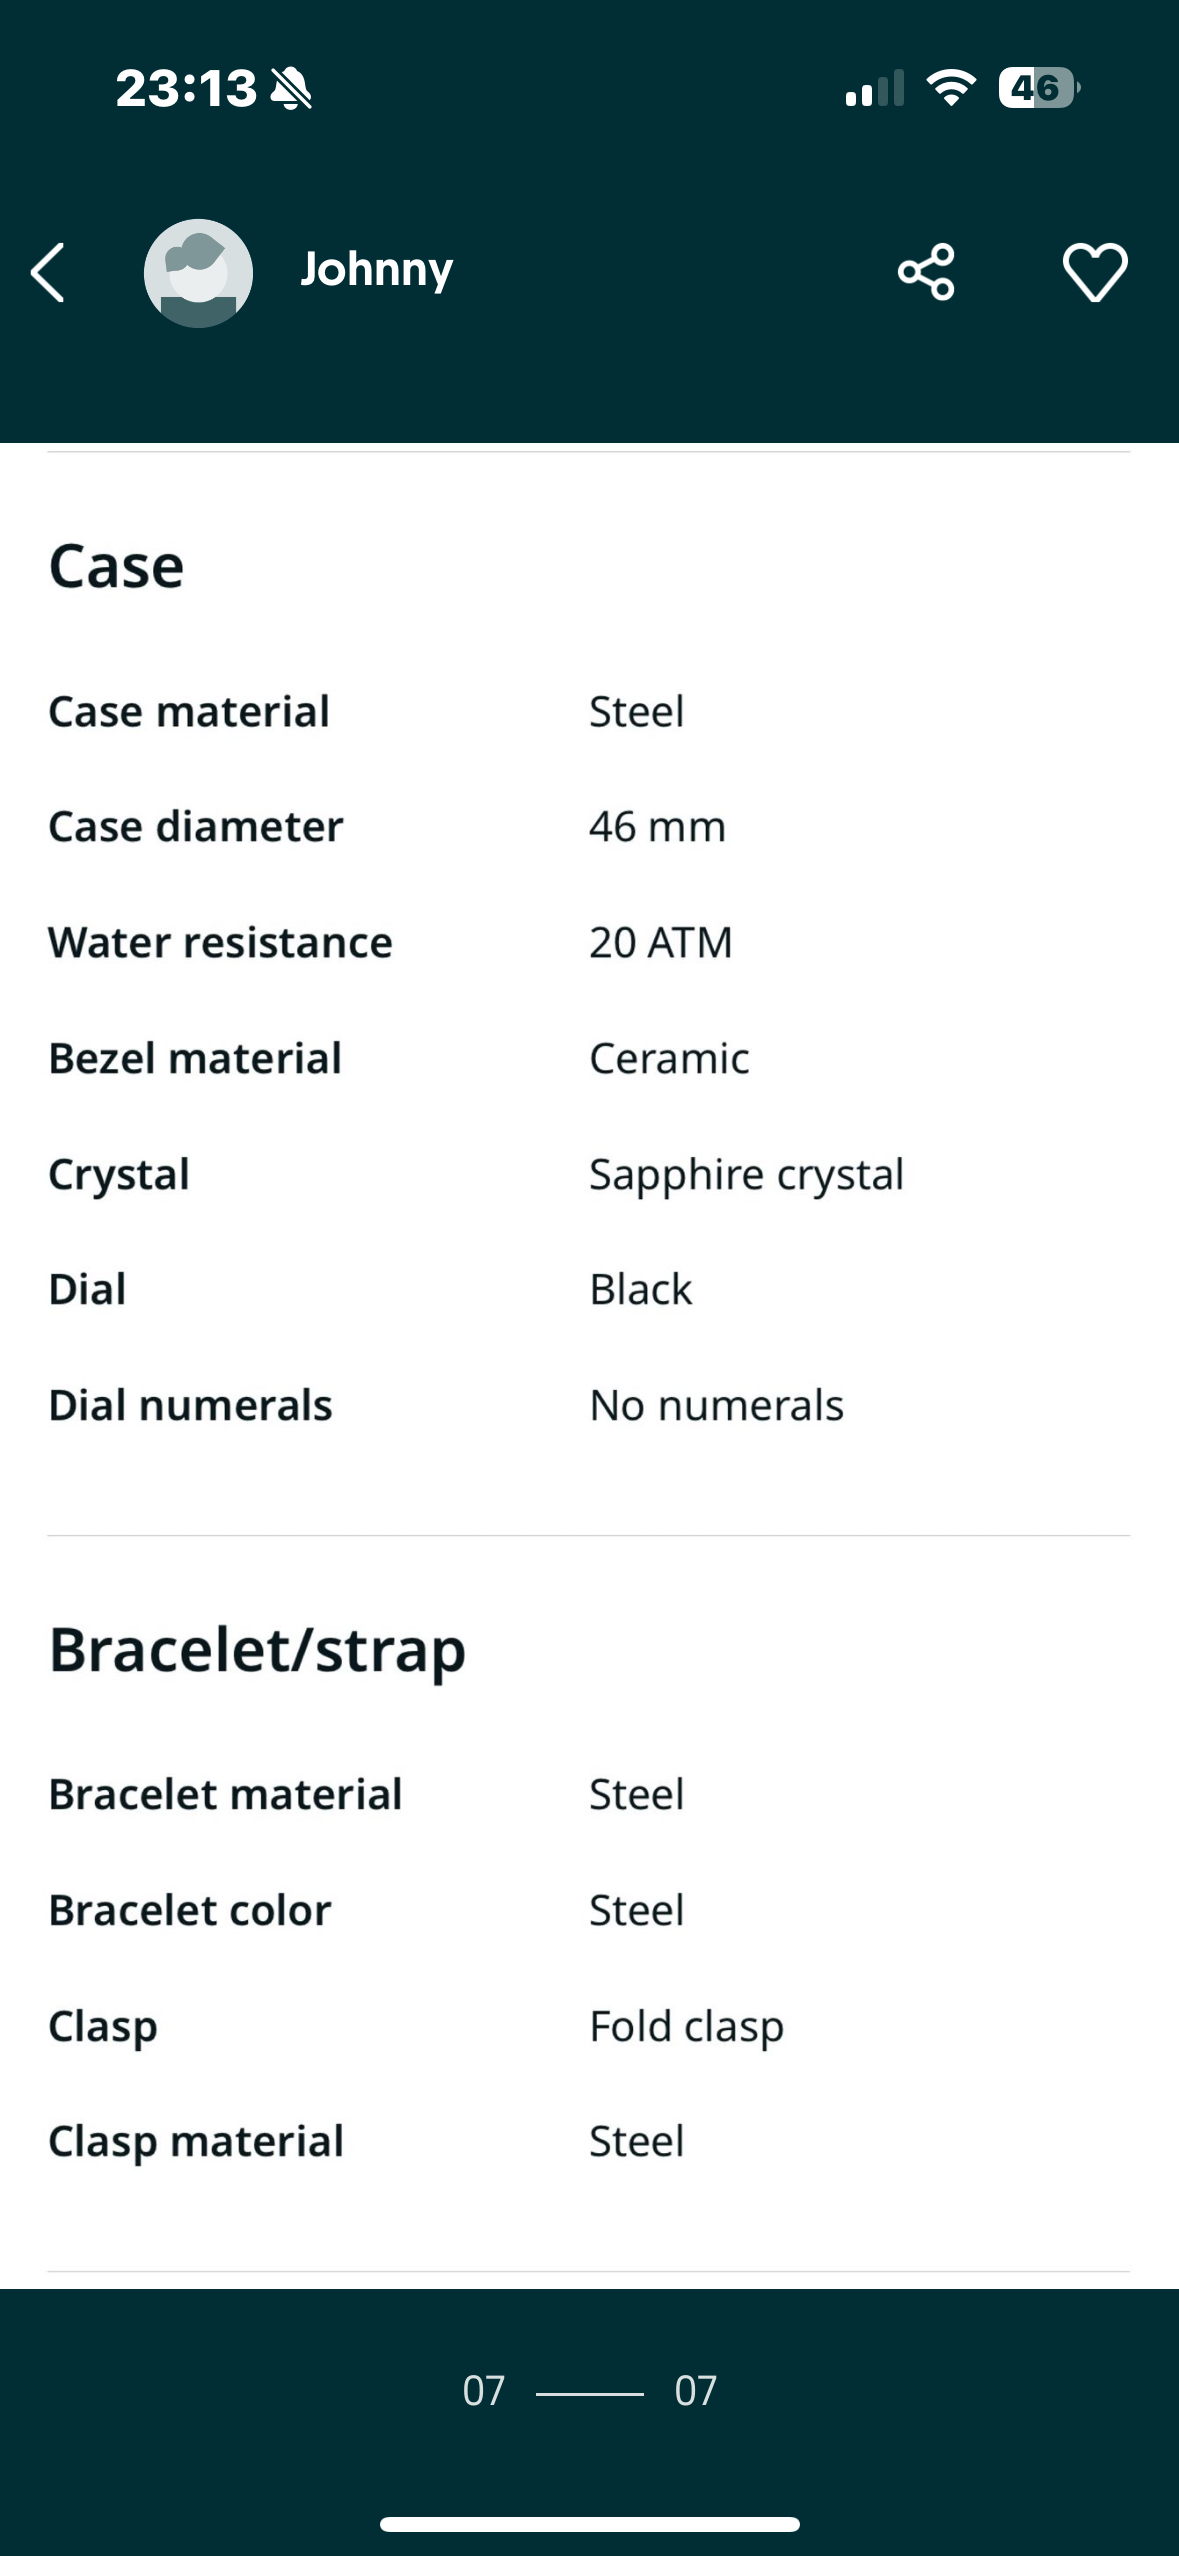
Task: Tap the silent bell status icon
Action: click(x=292, y=89)
